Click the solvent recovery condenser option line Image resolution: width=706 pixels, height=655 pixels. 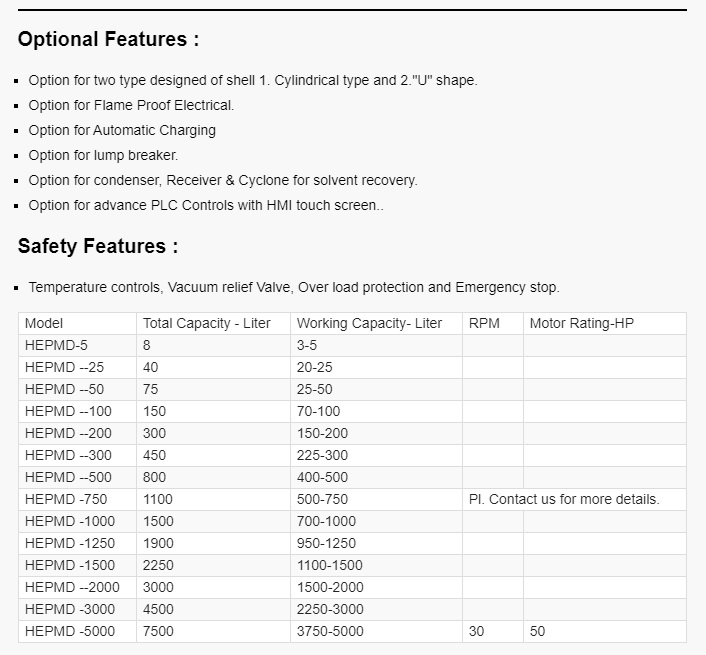[x=223, y=180]
